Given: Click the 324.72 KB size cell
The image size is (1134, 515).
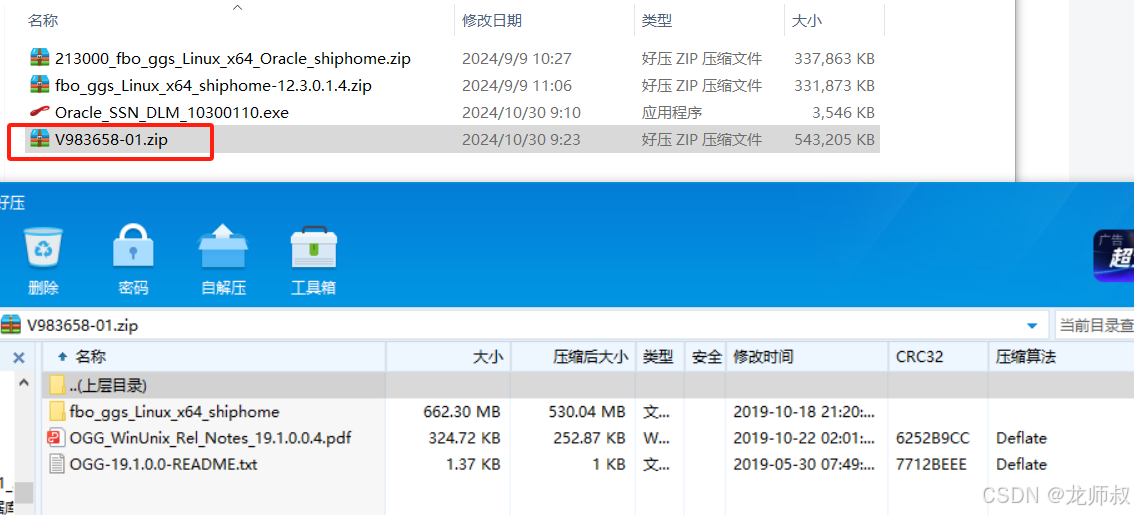Looking at the screenshot, I should pos(464,438).
